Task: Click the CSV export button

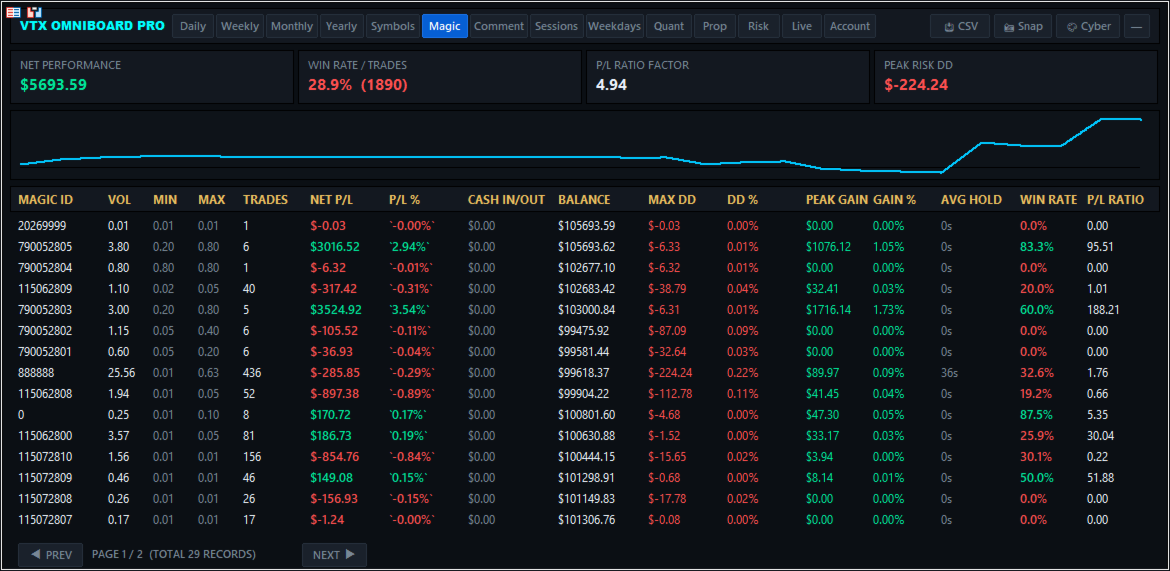Action: pos(960,26)
